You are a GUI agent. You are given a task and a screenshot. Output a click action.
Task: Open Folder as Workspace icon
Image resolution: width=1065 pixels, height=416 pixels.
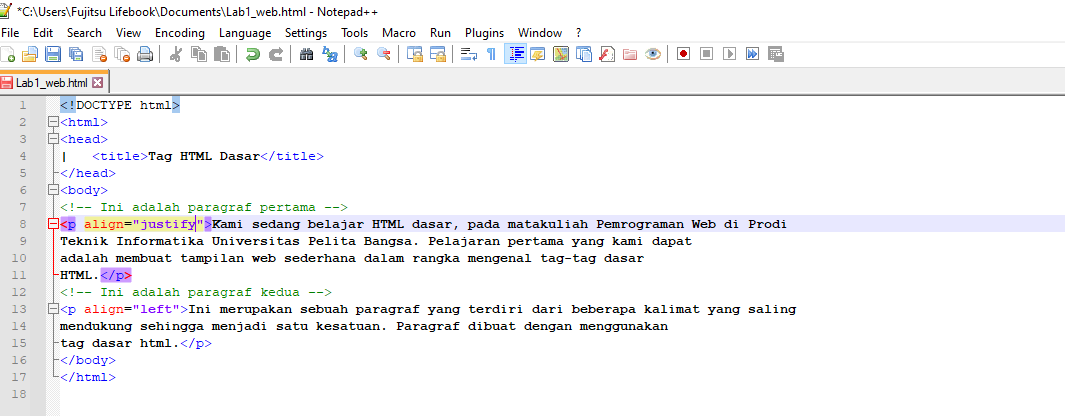[630, 54]
